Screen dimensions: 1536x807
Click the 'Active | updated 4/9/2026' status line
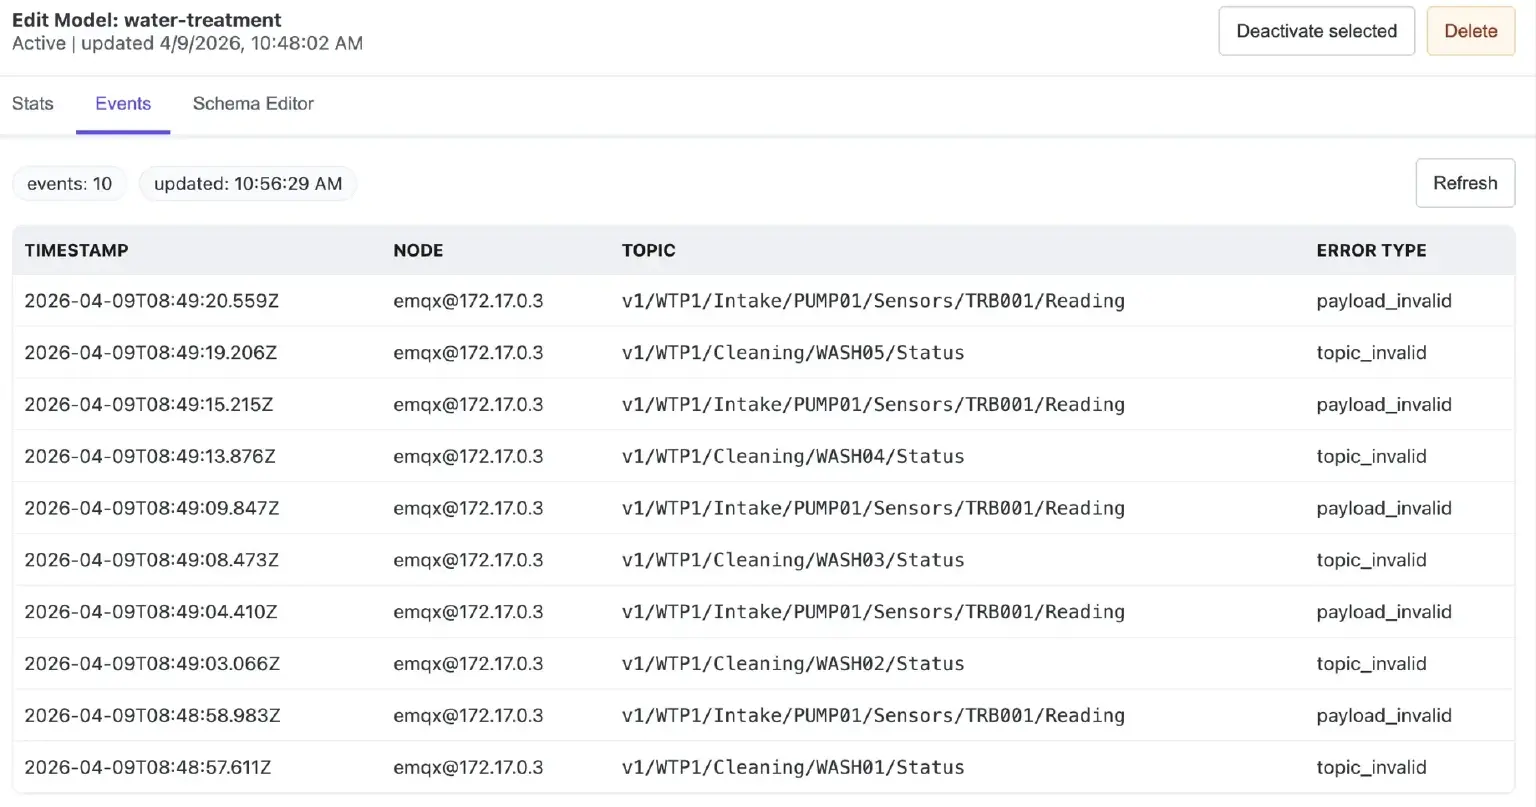point(187,44)
